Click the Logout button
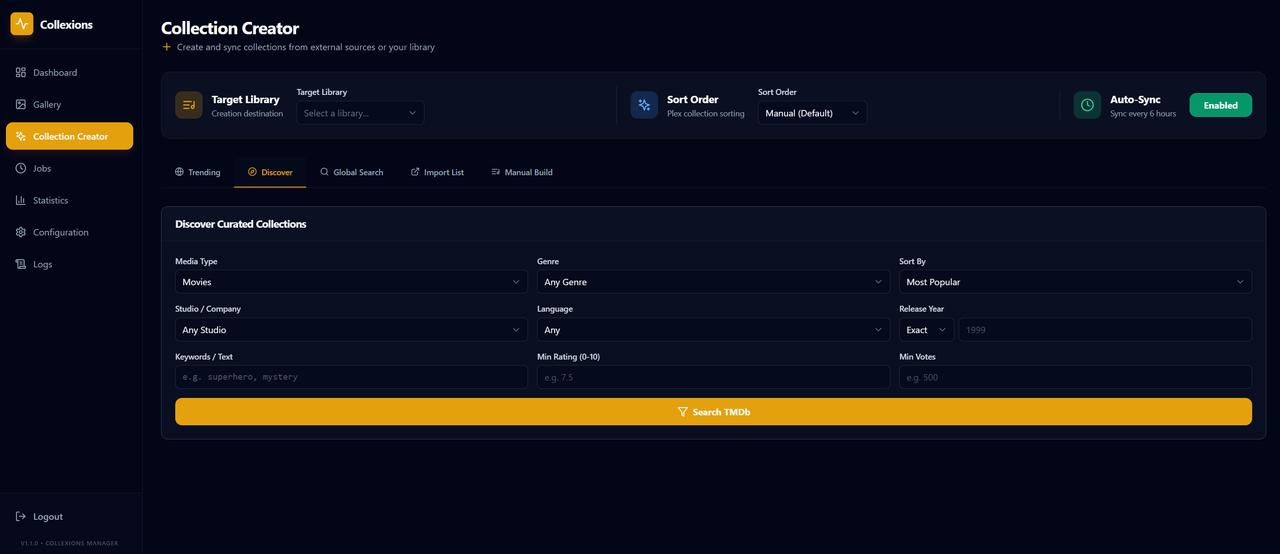 tap(70, 517)
